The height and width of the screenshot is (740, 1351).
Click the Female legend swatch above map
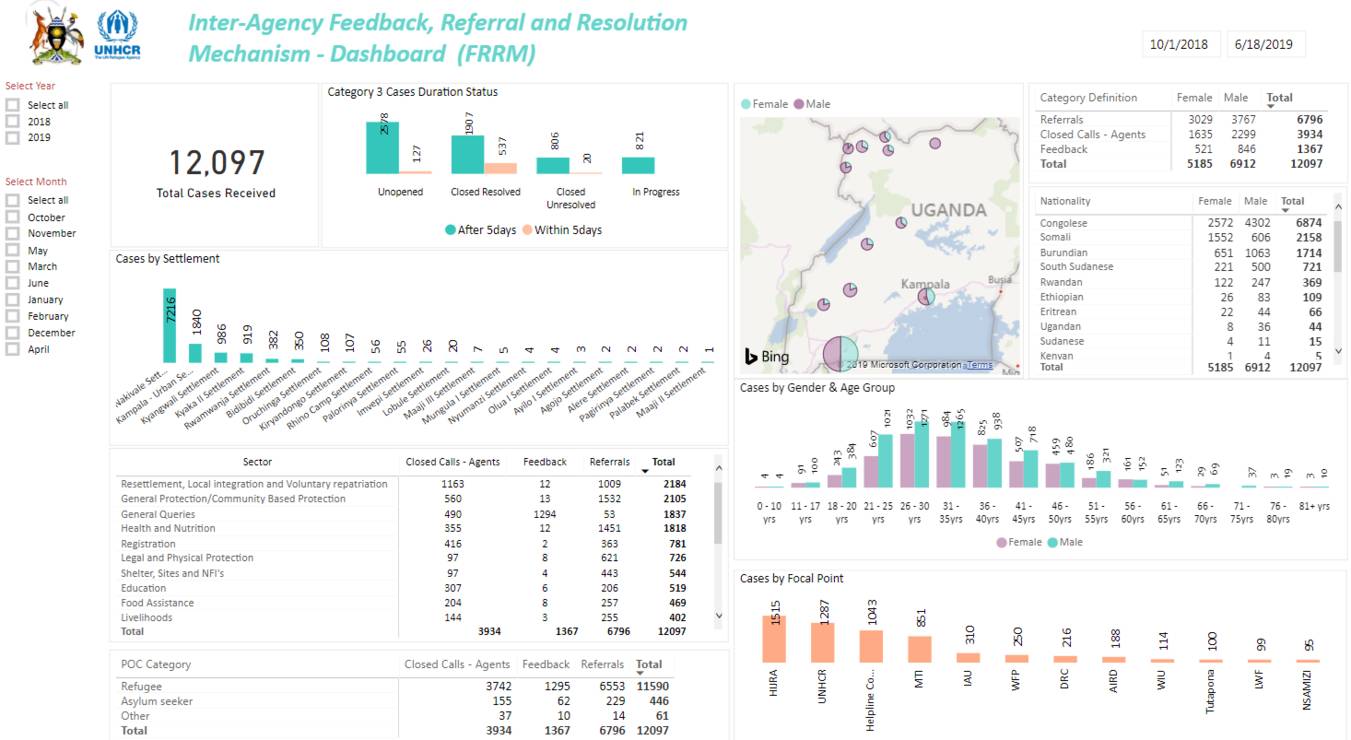click(x=746, y=104)
